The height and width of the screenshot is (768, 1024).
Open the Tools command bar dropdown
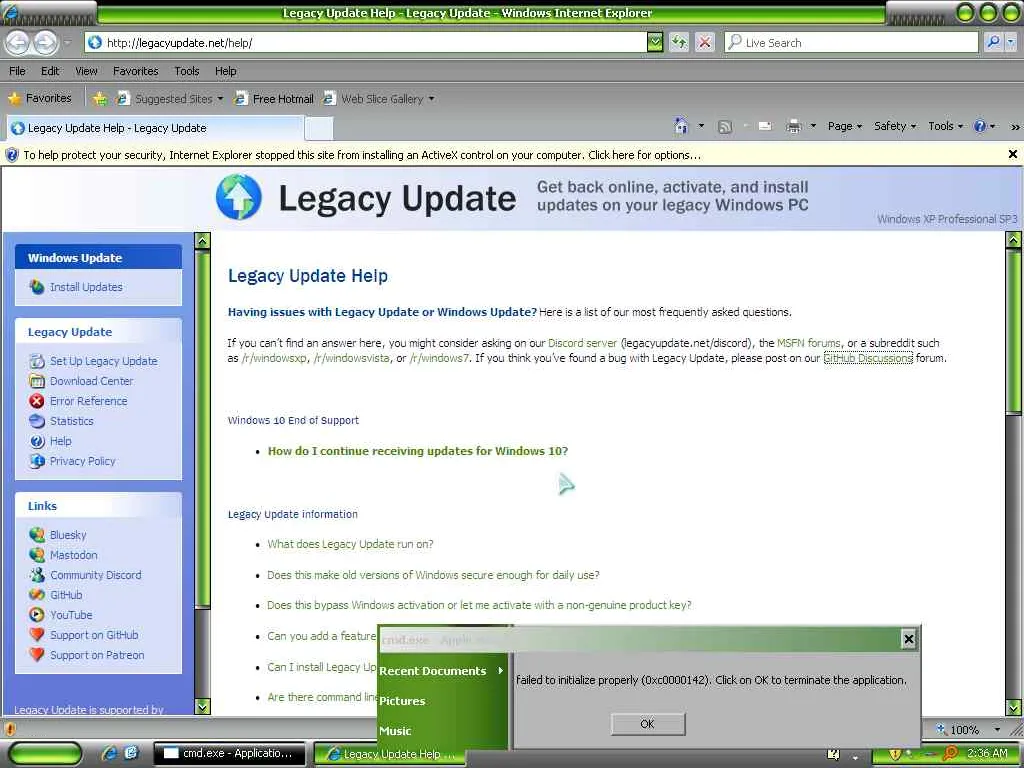tap(945, 127)
